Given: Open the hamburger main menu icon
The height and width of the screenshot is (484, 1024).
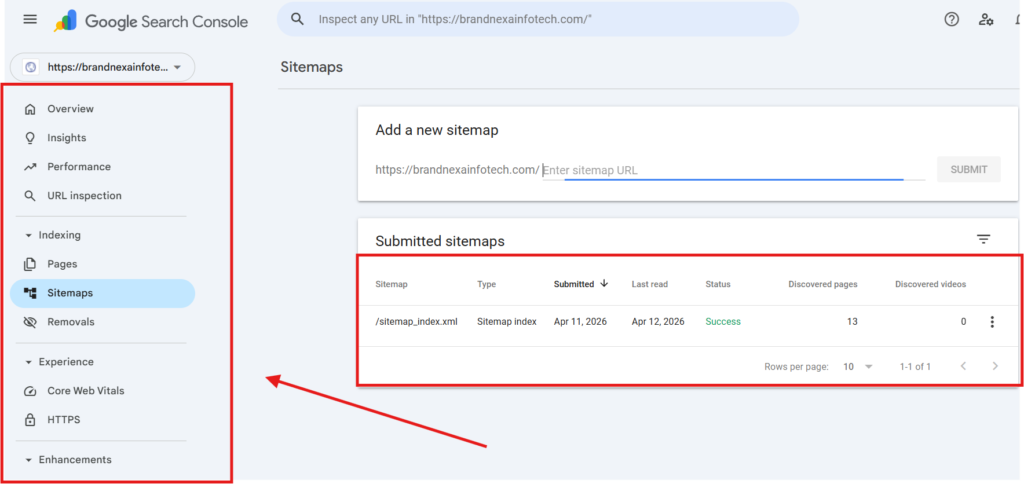Looking at the screenshot, I should (30, 20).
